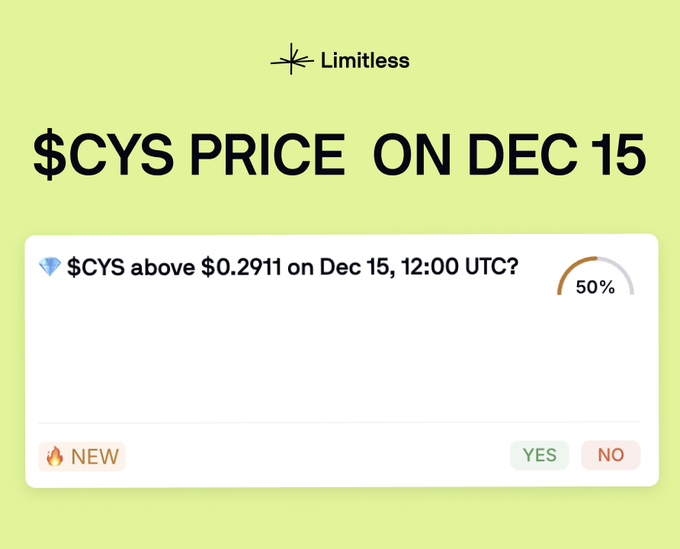
Task: Click the diamond emoji beside the market question
Action: pyautogui.click(x=49, y=268)
